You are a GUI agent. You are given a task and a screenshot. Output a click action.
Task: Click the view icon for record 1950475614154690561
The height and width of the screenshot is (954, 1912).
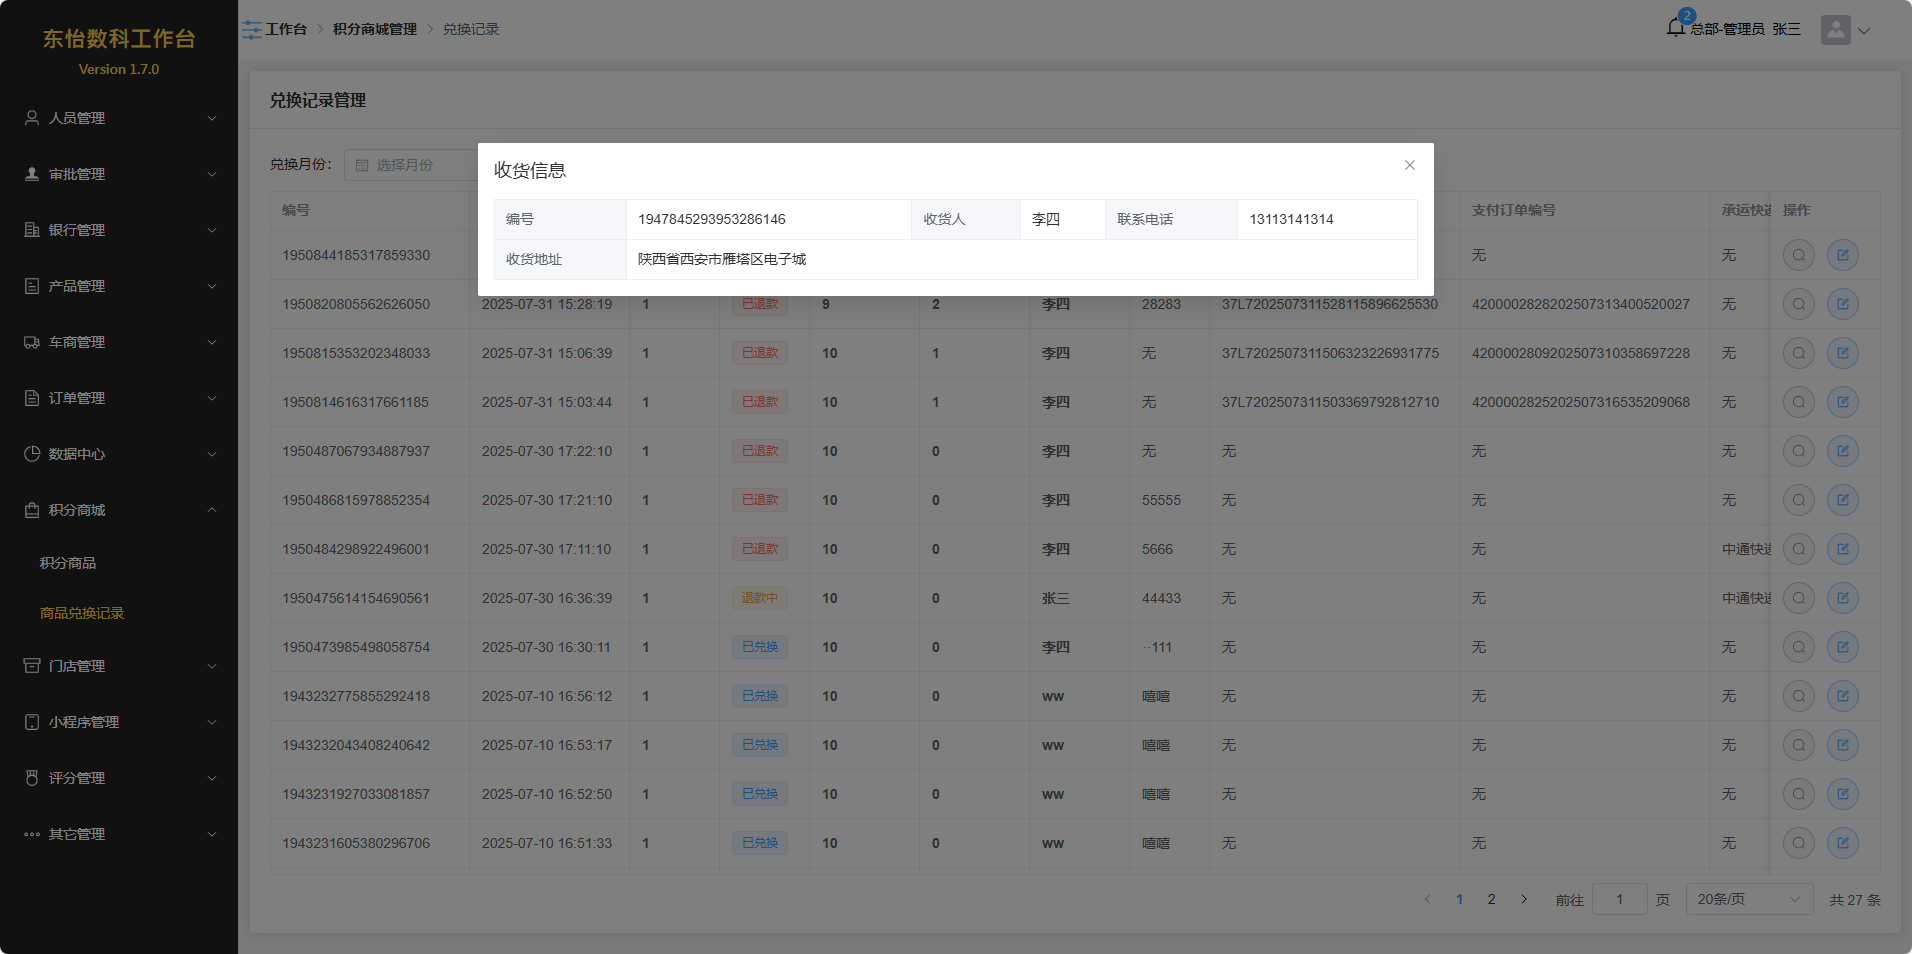coord(1798,598)
